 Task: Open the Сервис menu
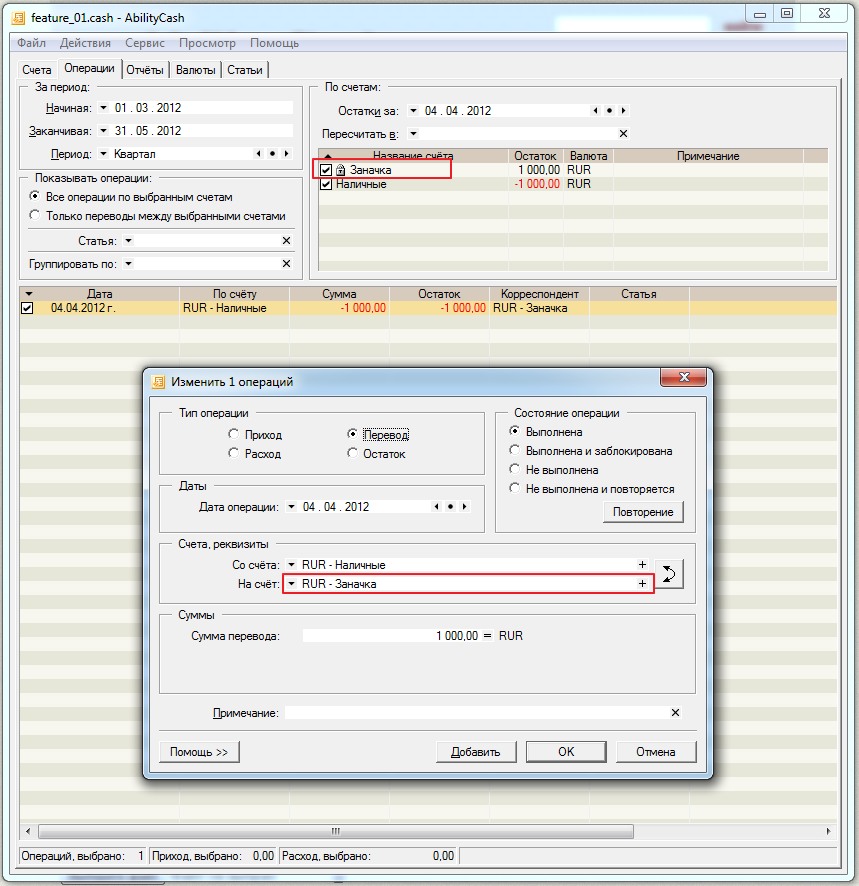pyautogui.click(x=145, y=43)
